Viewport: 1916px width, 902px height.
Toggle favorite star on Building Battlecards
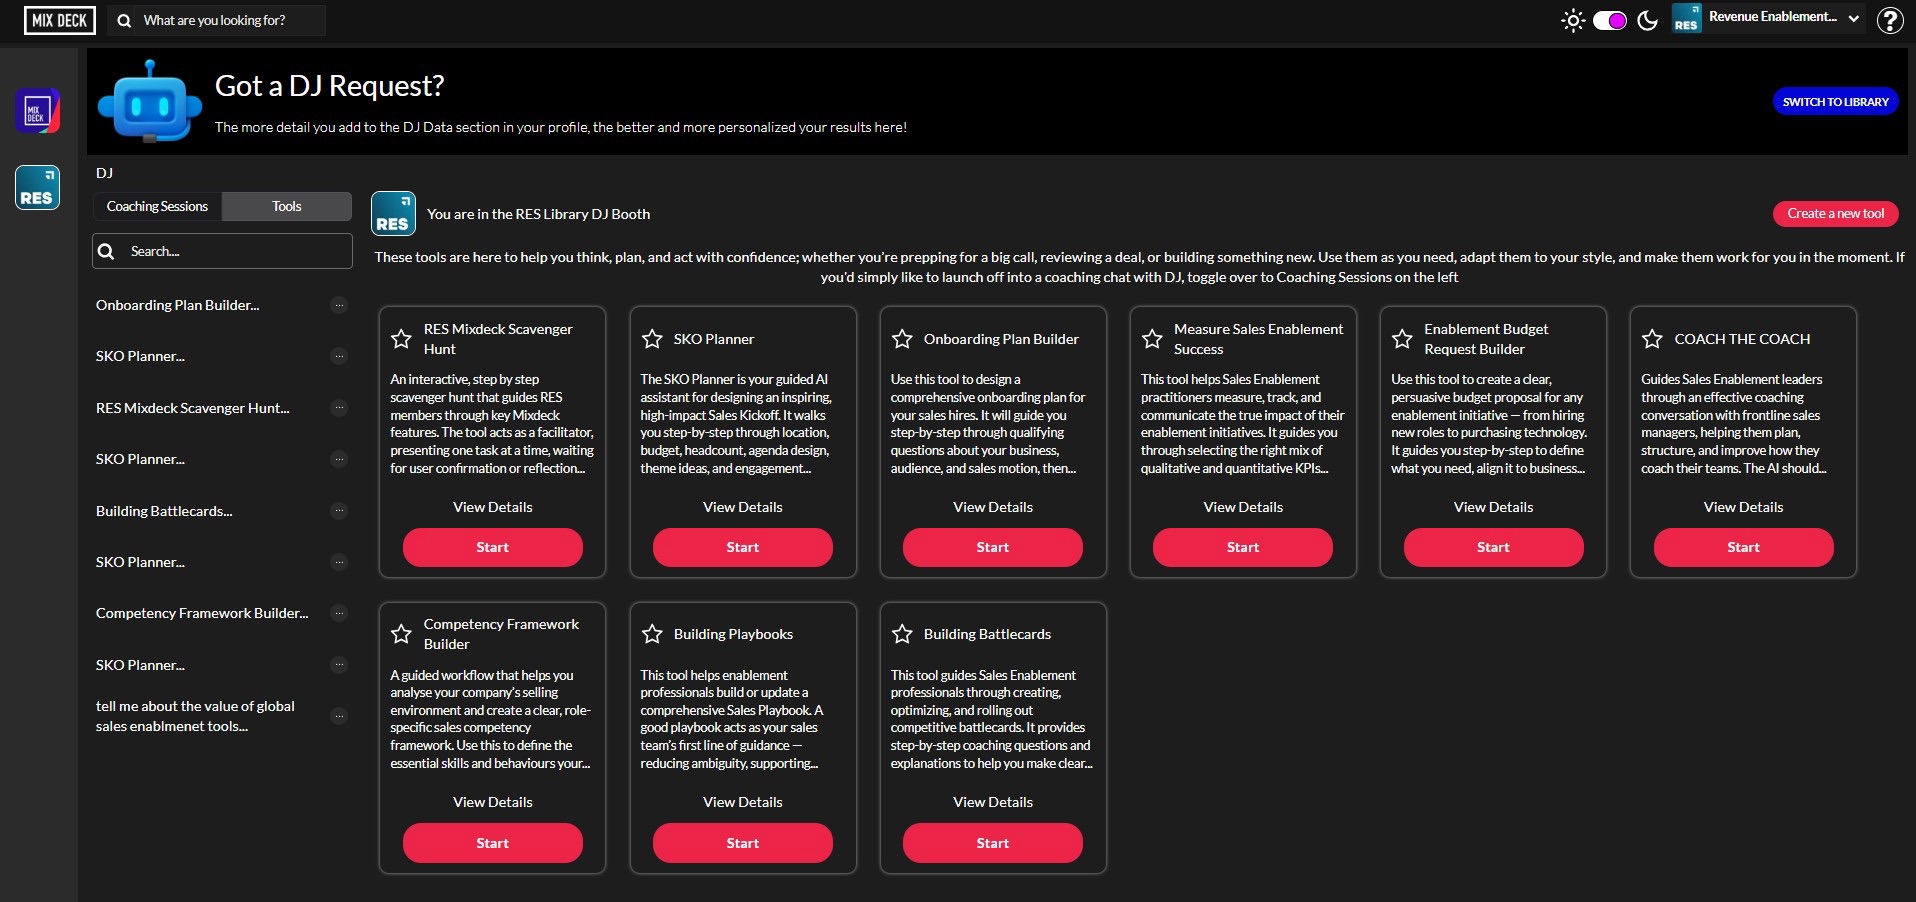[x=902, y=634]
